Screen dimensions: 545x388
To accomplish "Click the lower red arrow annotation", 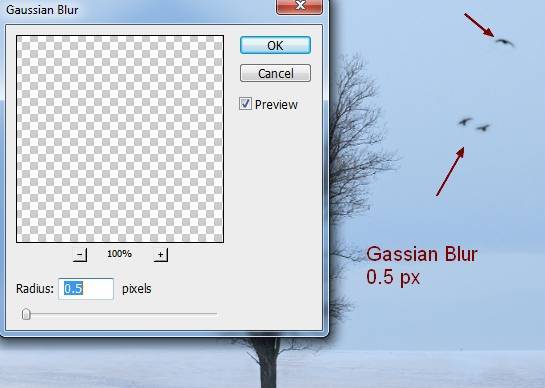I will (450, 171).
